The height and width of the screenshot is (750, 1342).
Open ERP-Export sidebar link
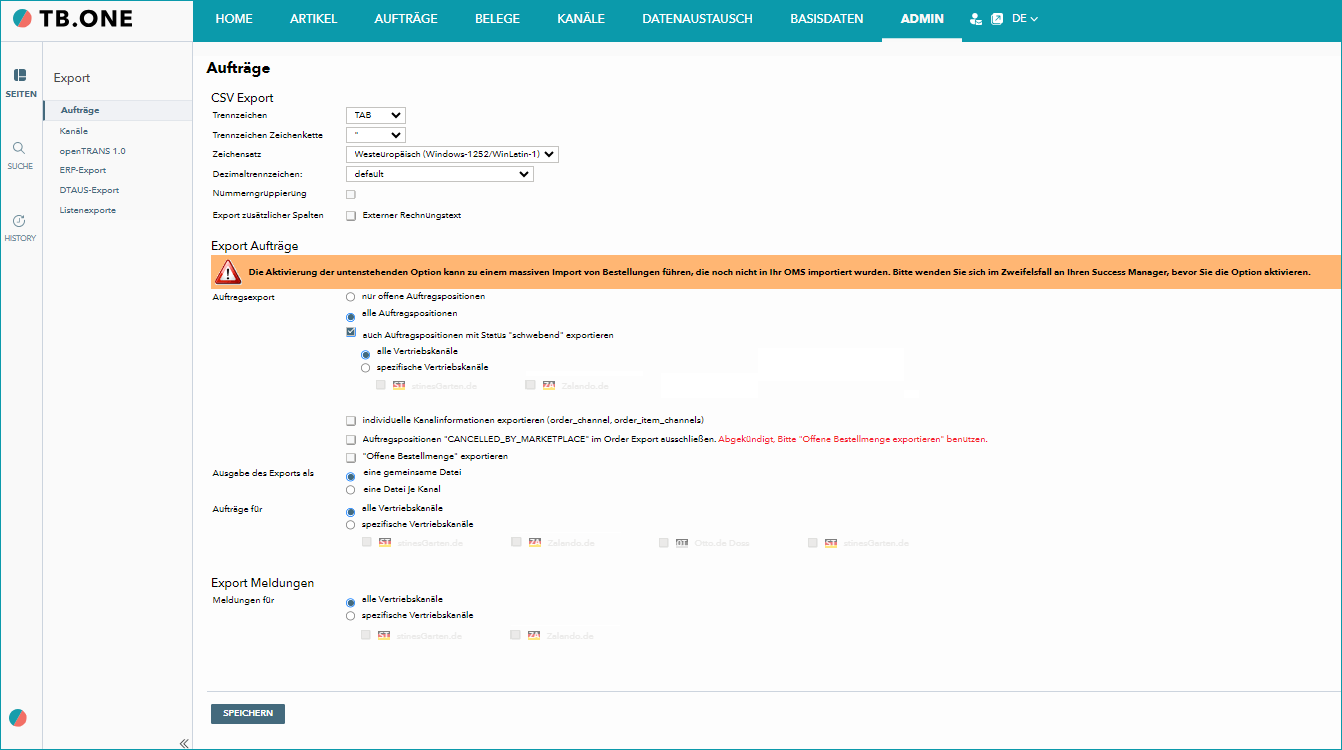pyautogui.click(x=82, y=170)
